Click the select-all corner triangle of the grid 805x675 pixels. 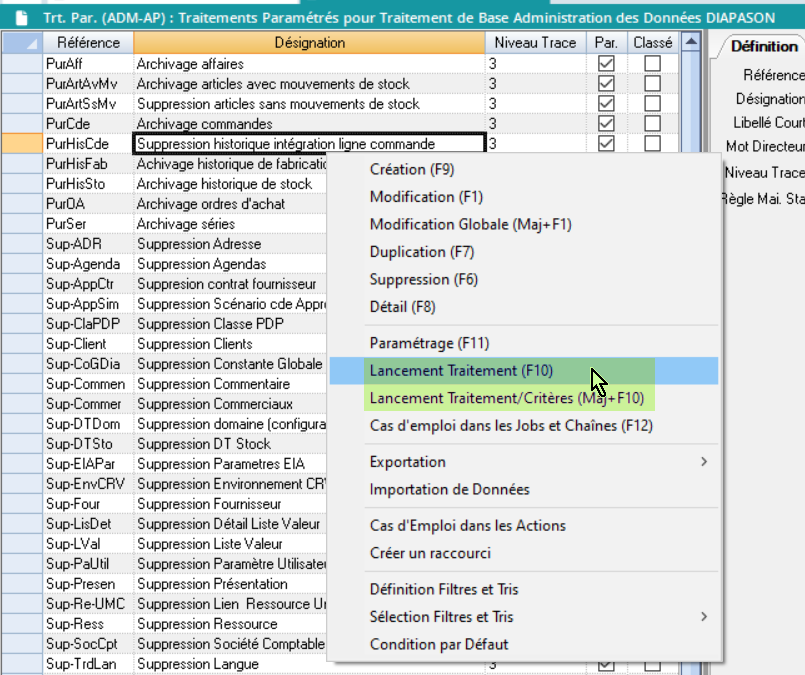coord(21,43)
